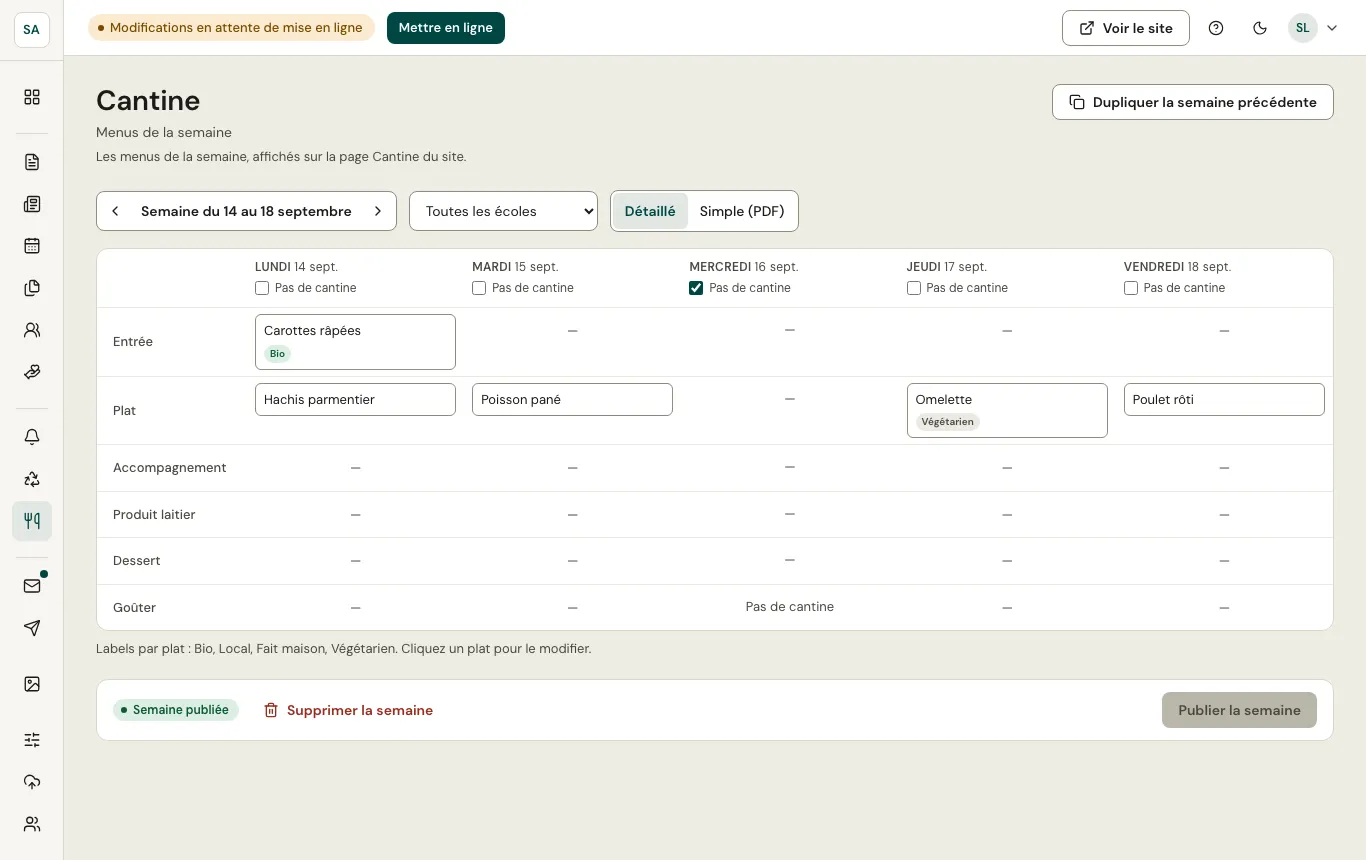The width and height of the screenshot is (1366, 860).
Task: Click Supprimer la semaine link
Action: 348,710
